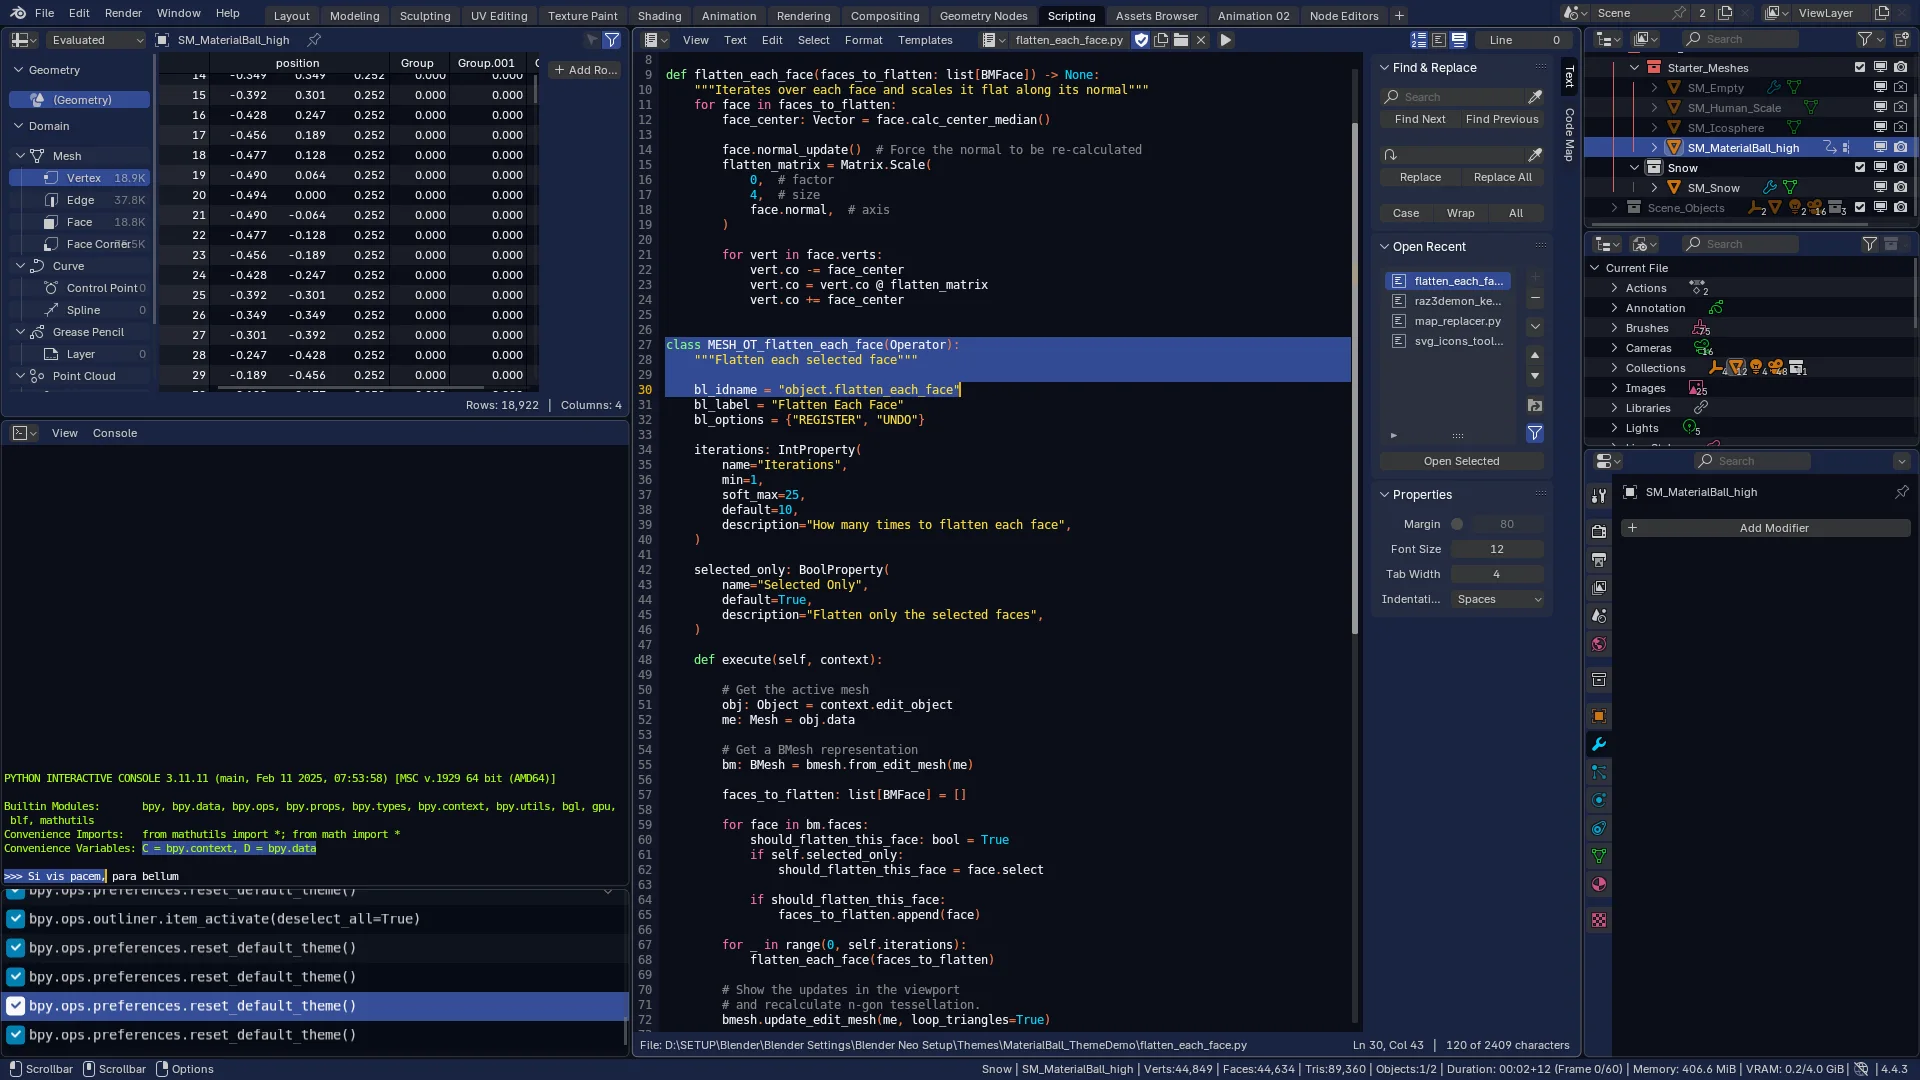The width and height of the screenshot is (1920, 1080).
Task: Open the Format menu in text editor
Action: 863,40
